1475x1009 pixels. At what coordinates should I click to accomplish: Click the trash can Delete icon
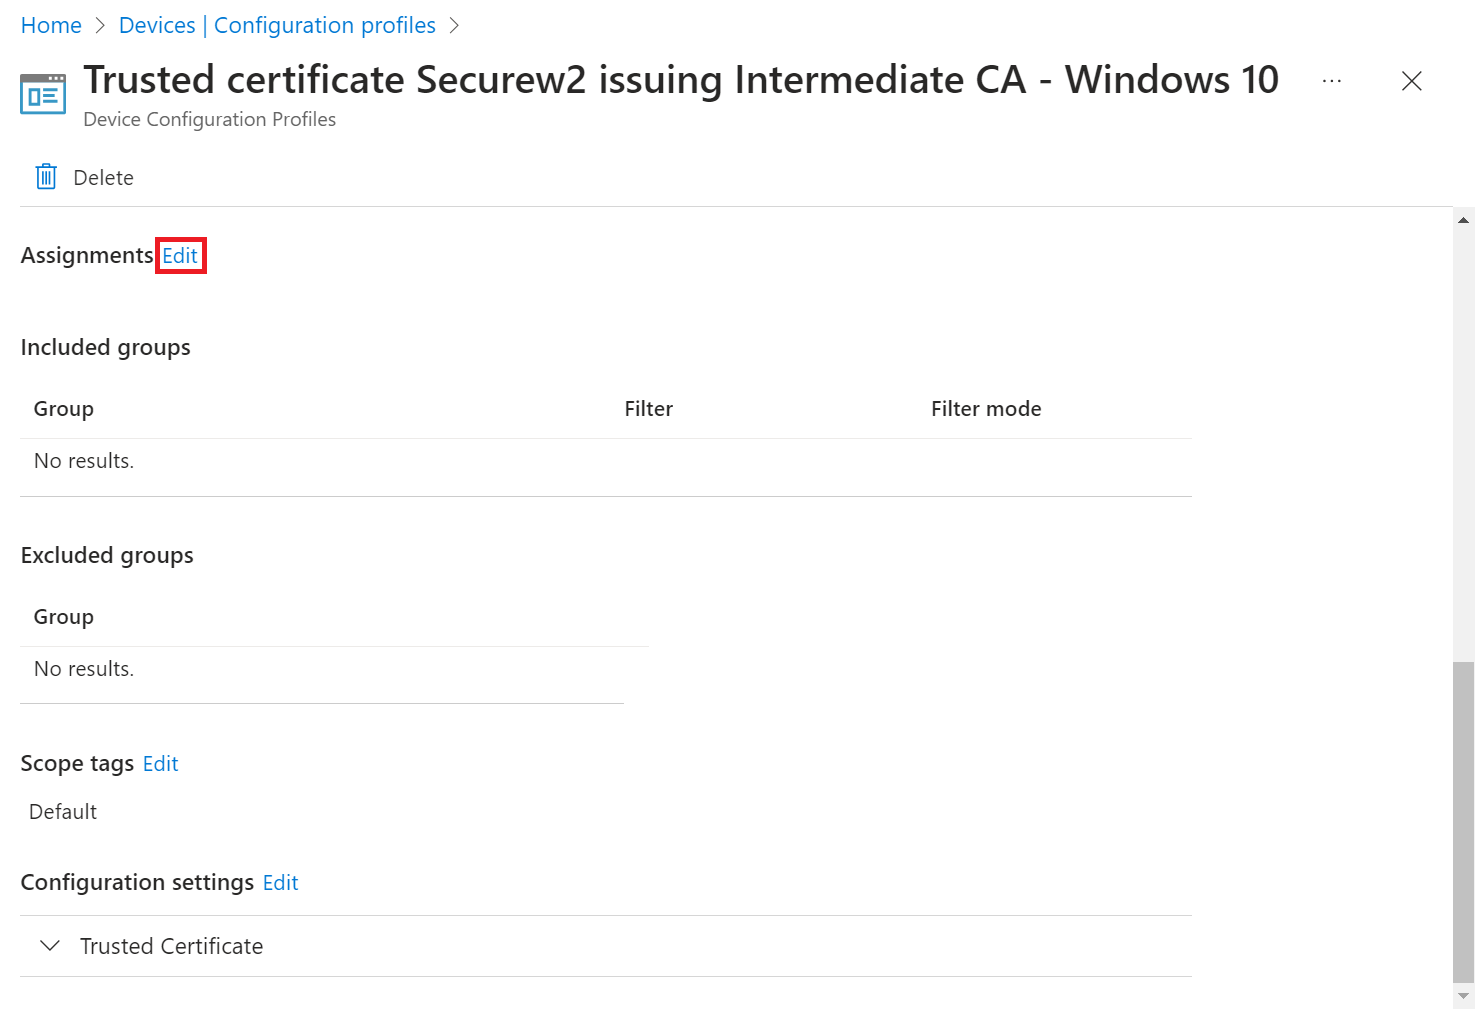point(46,177)
